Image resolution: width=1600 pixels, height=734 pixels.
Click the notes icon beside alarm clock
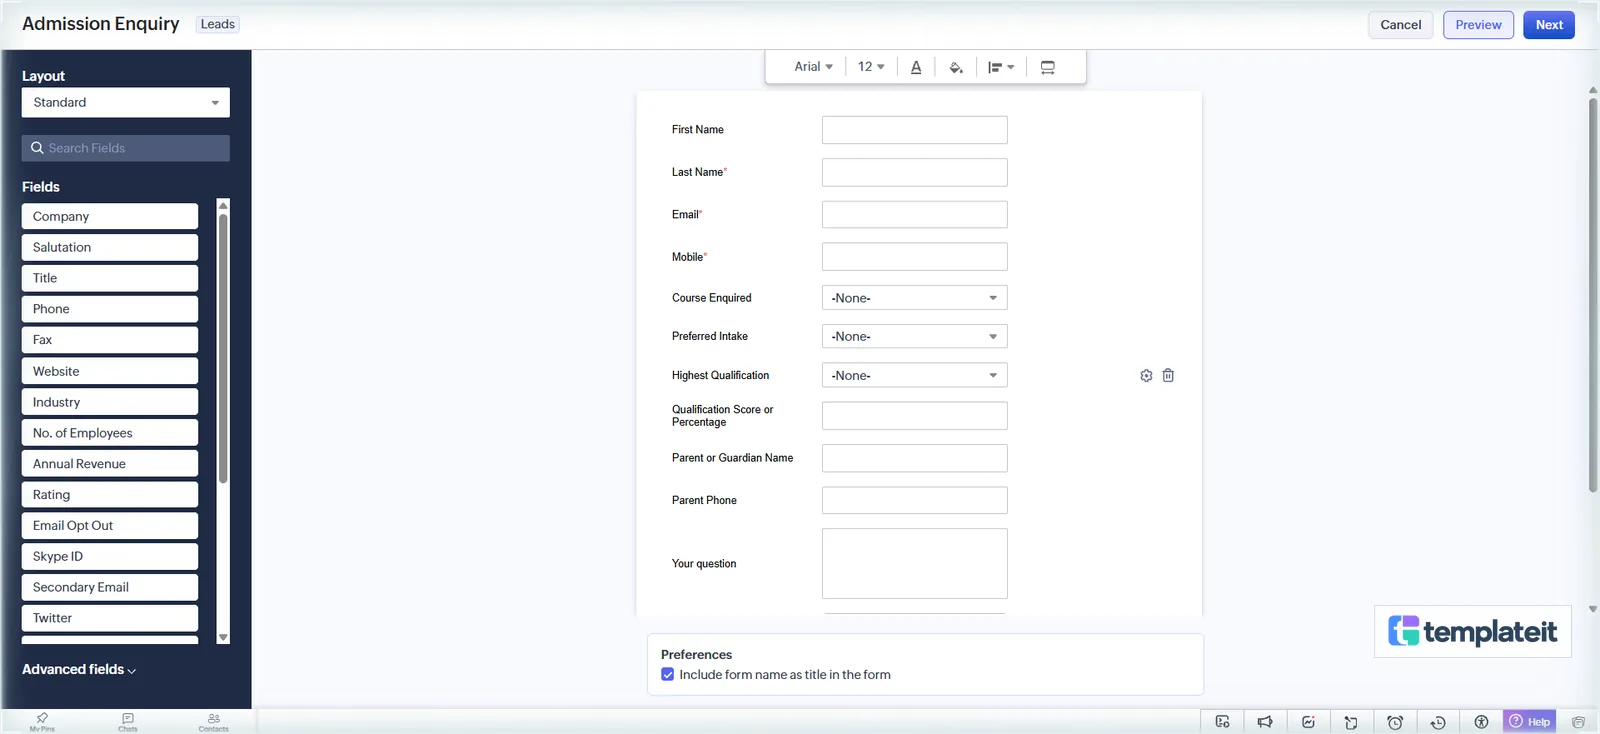point(1351,722)
